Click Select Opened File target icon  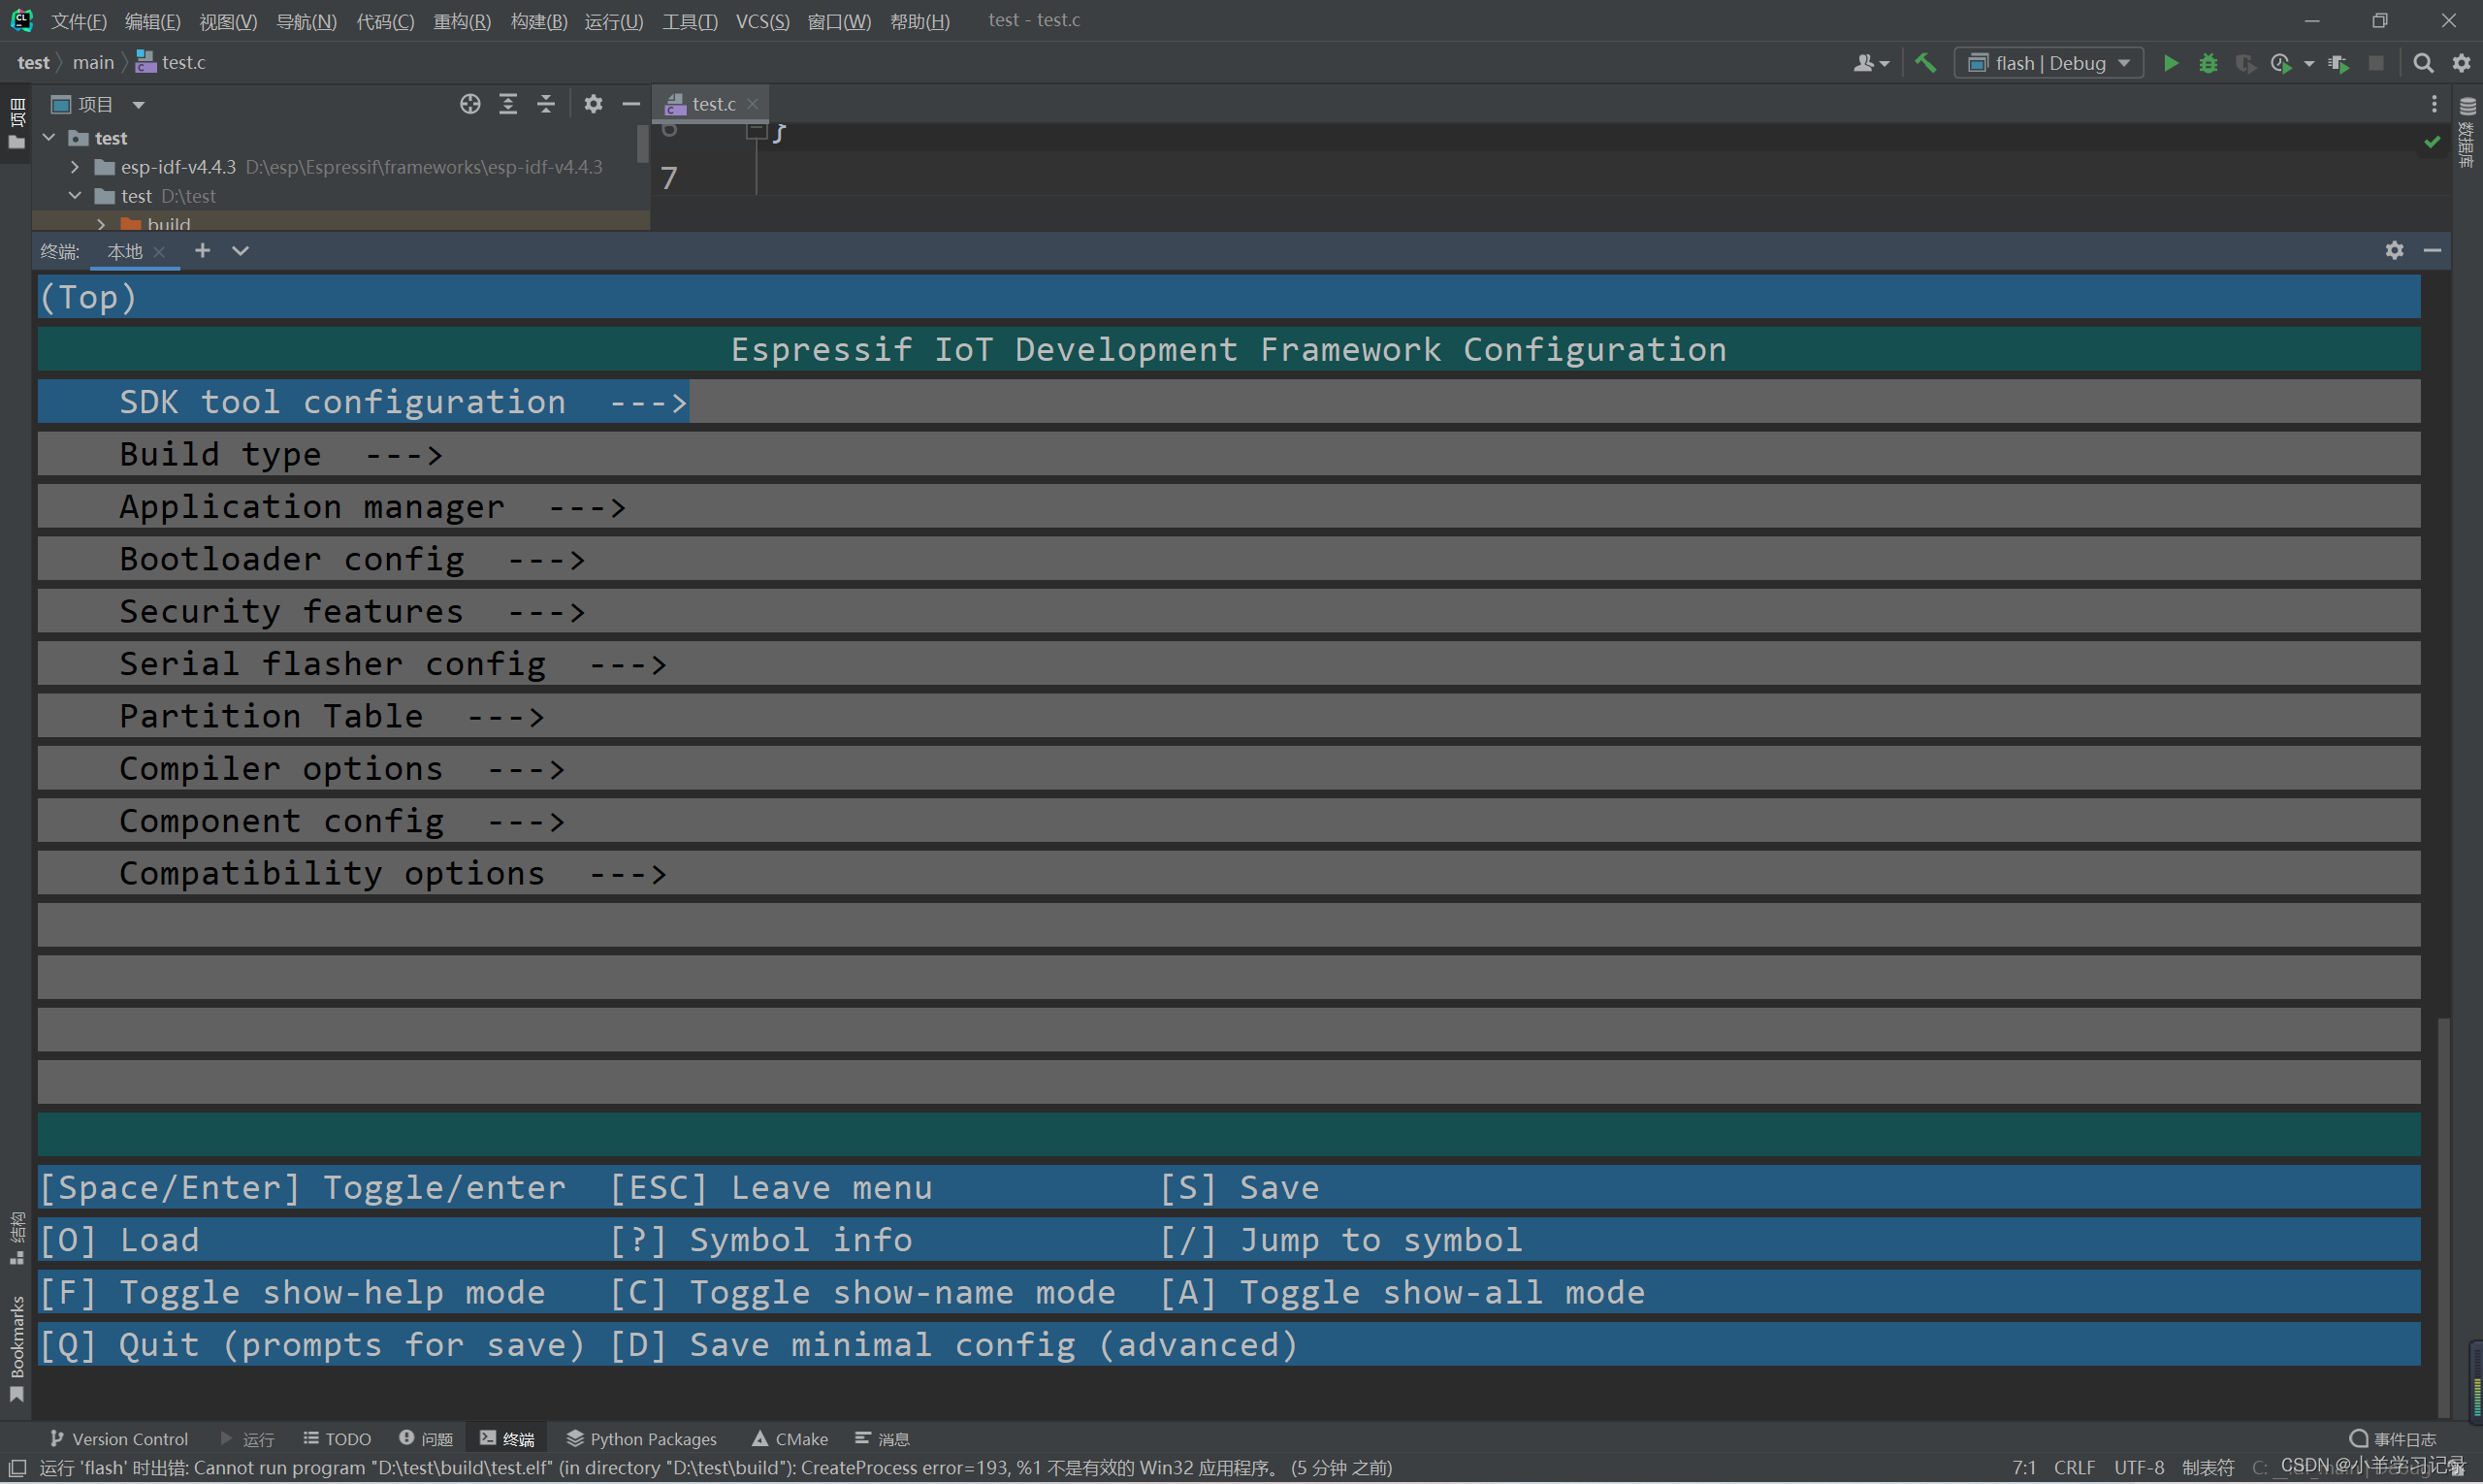(x=470, y=104)
